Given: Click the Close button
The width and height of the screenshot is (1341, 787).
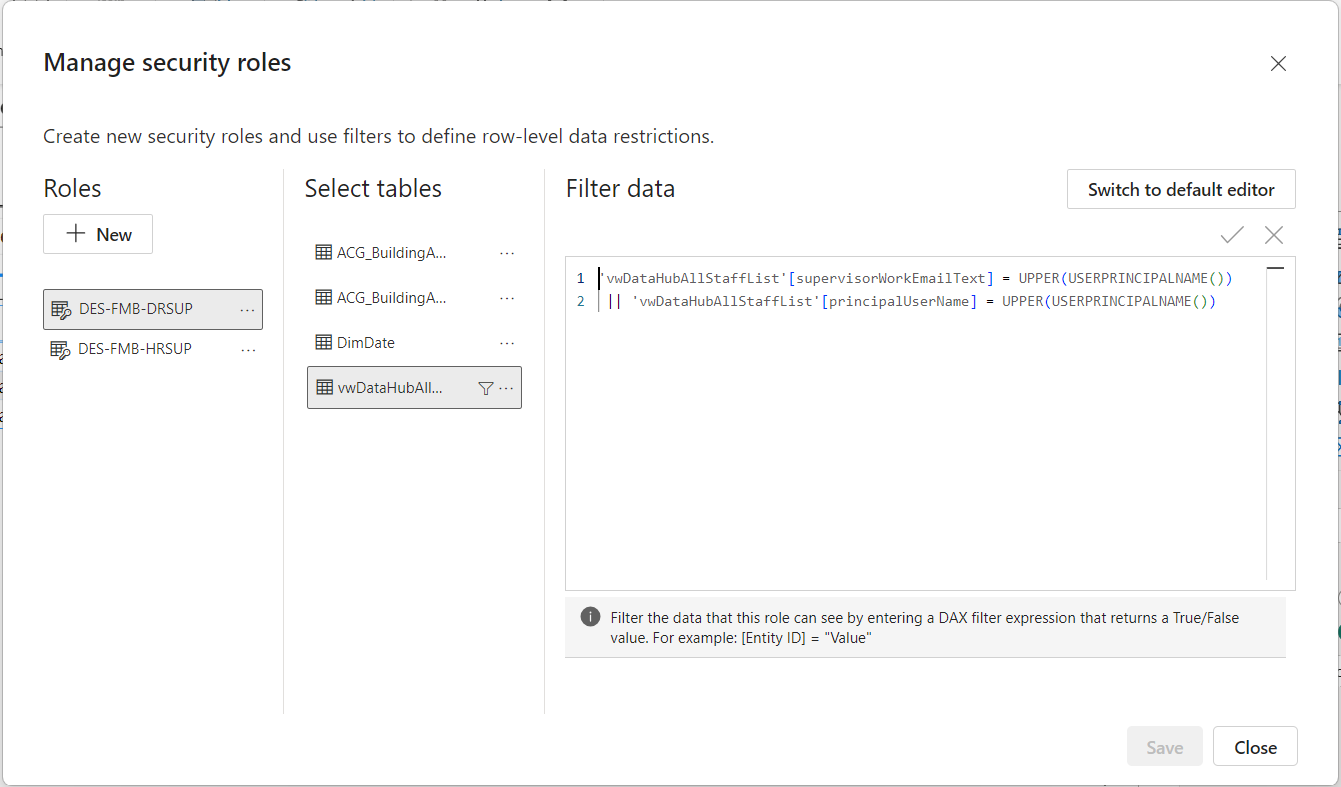Looking at the screenshot, I should tap(1255, 747).
